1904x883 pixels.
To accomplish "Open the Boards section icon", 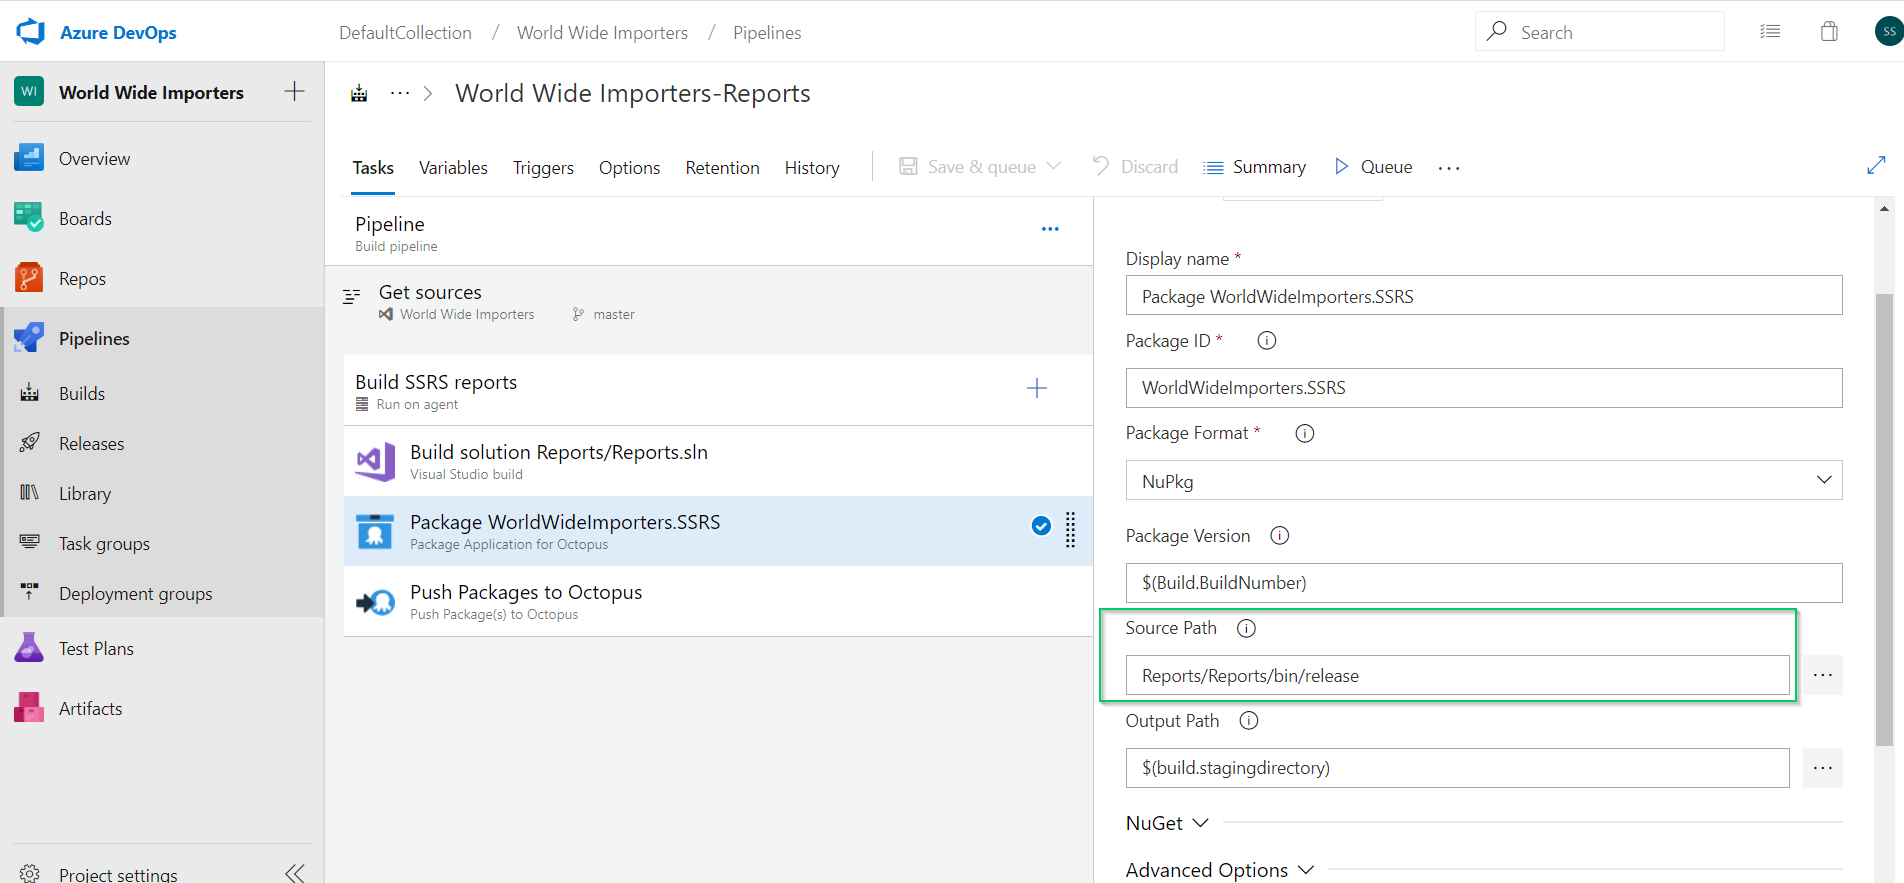I will tap(29, 218).
